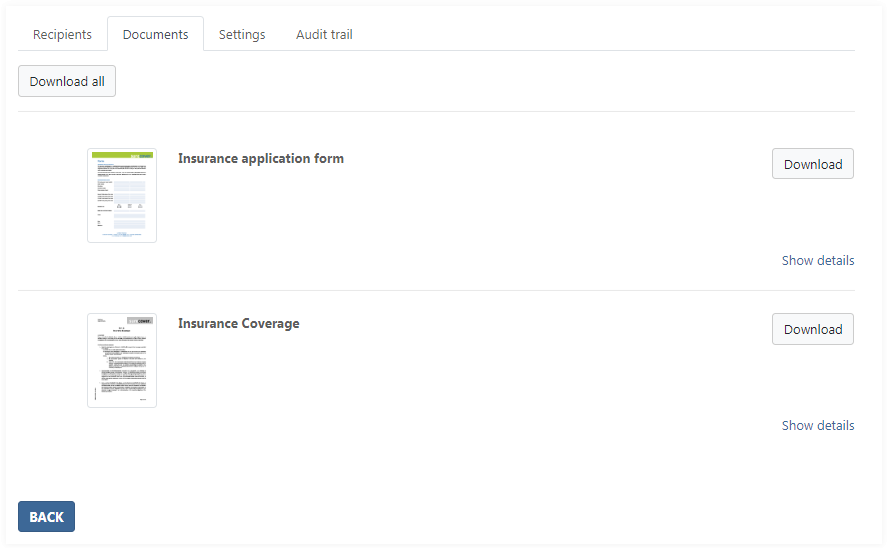Expand Show details under Insurance Coverage
The image size is (888, 550).
[817, 425]
